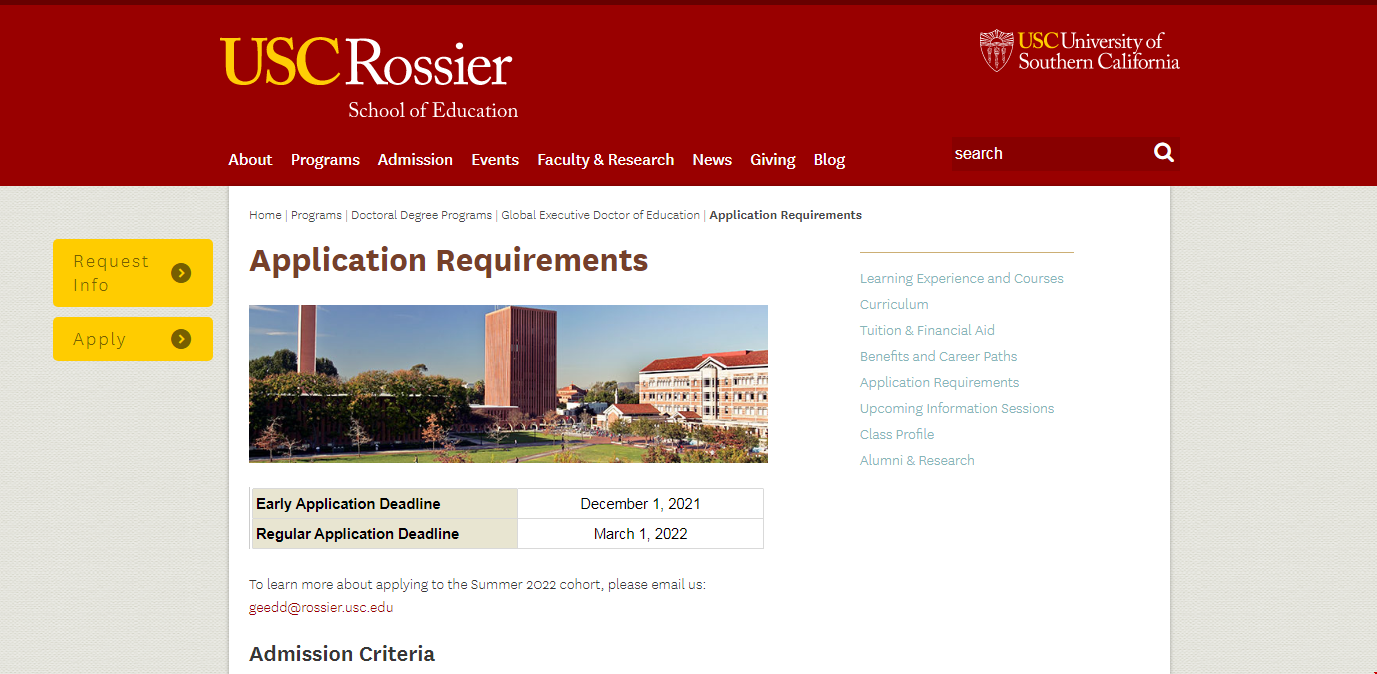The image size is (1377, 674).
Task: Go to Home breadcrumb link
Action: (x=265, y=215)
